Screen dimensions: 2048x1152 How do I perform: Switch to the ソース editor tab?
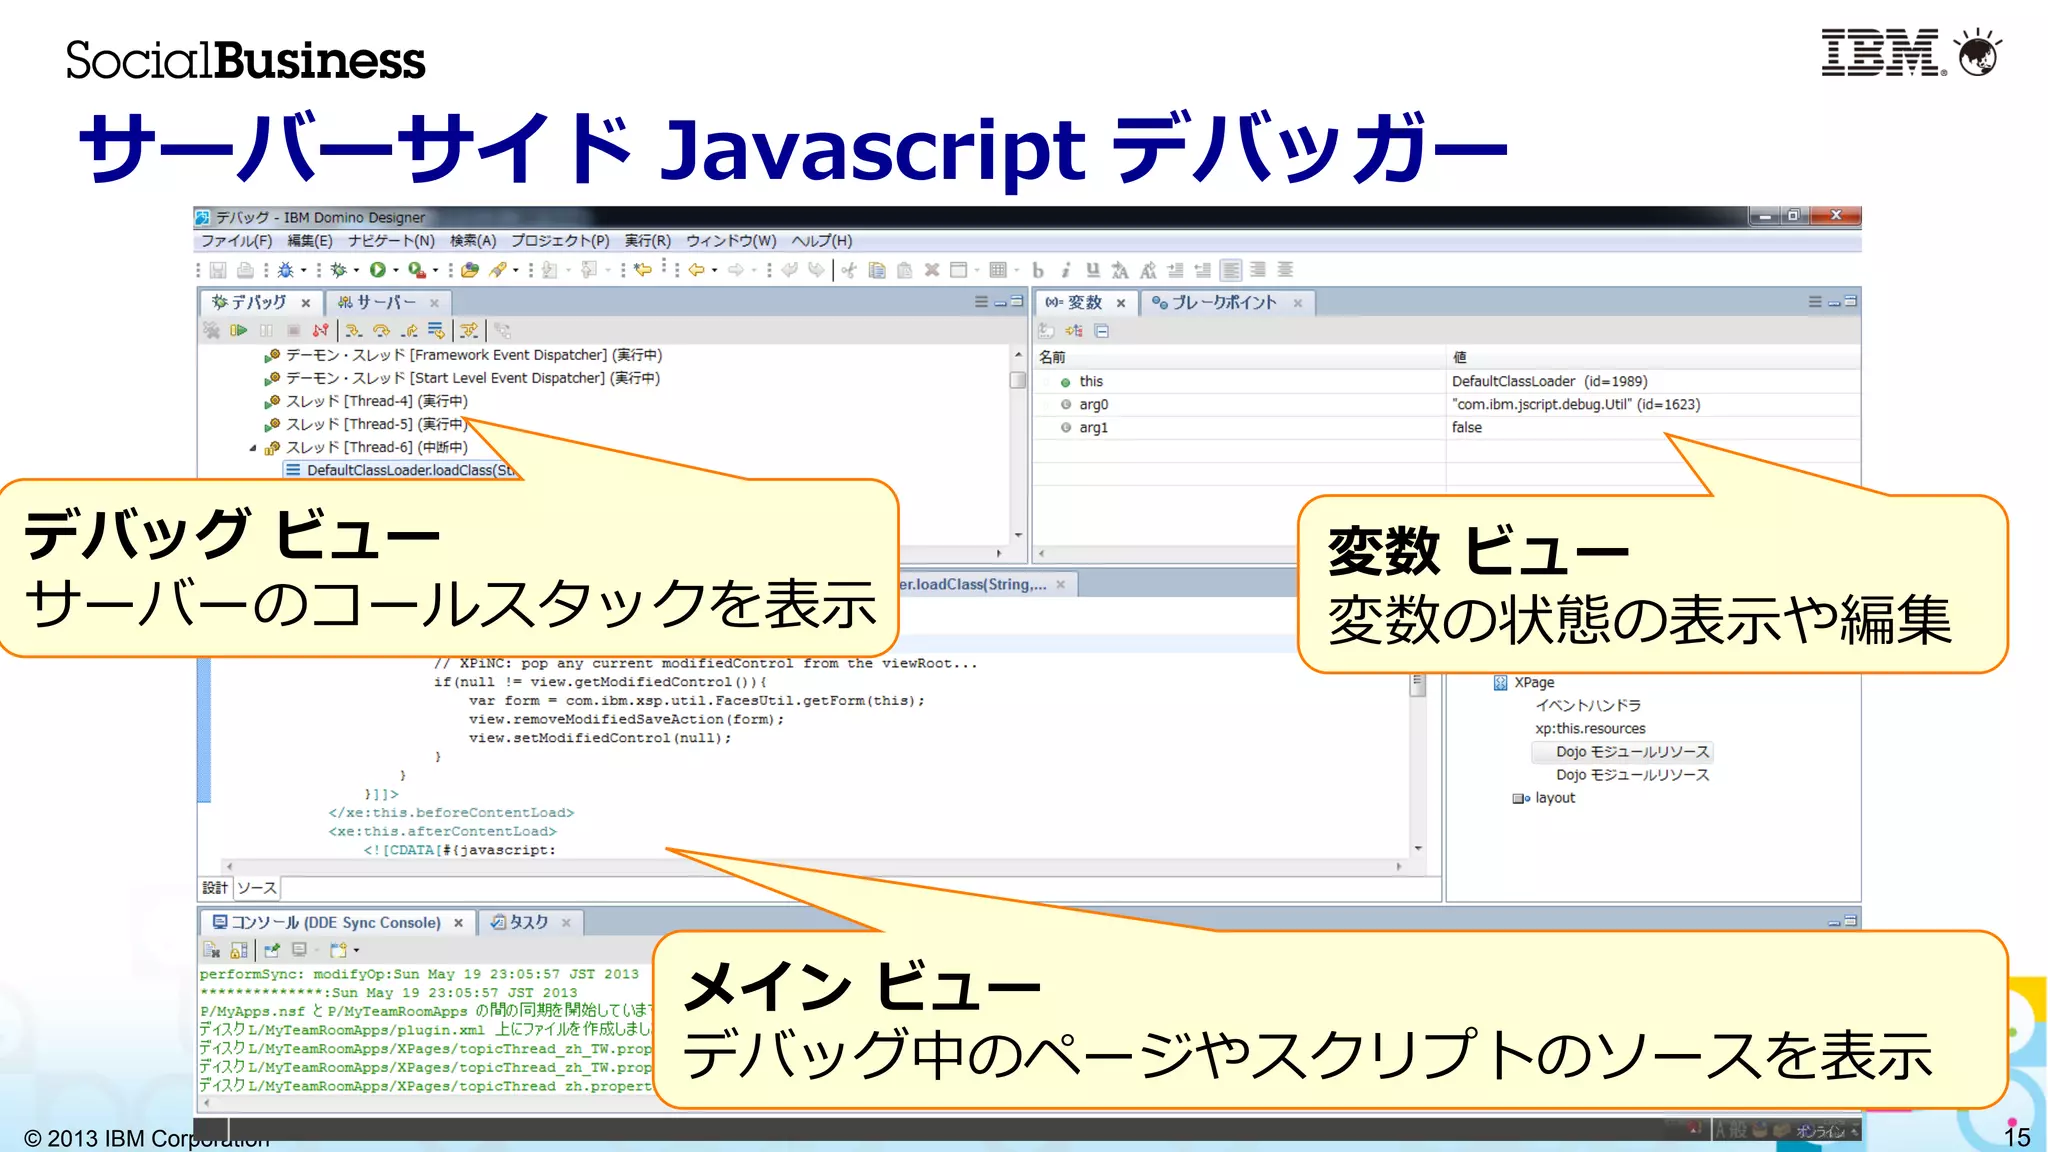coord(257,888)
